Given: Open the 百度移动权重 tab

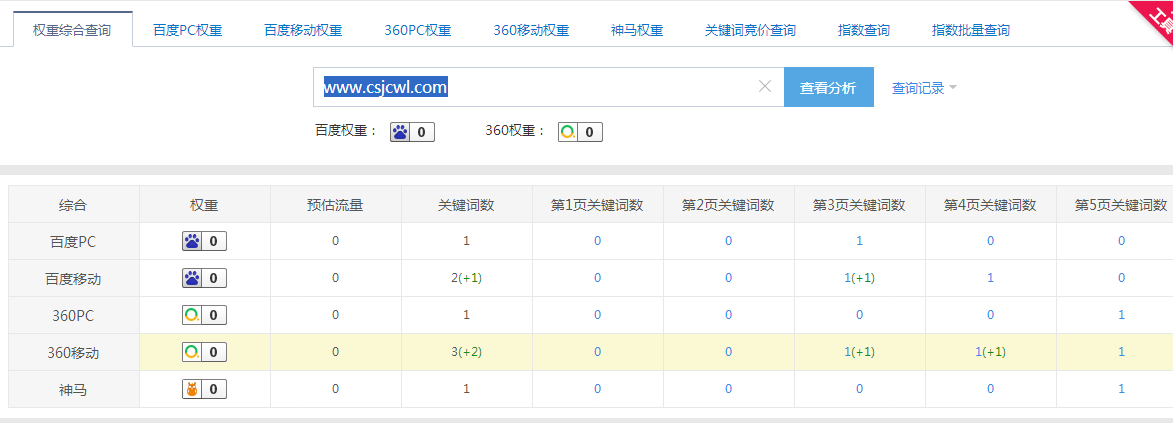Looking at the screenshot, I should coord(303,30).
